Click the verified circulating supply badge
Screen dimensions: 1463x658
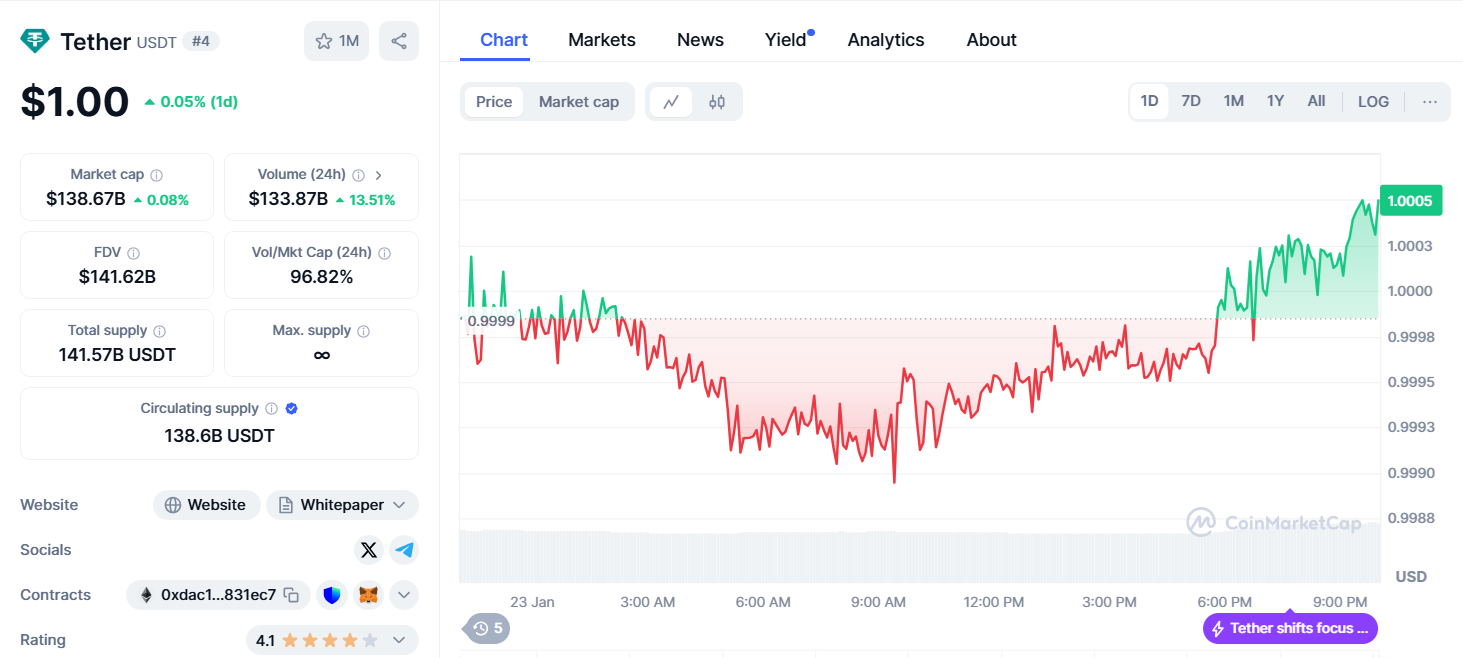(292, 409)
